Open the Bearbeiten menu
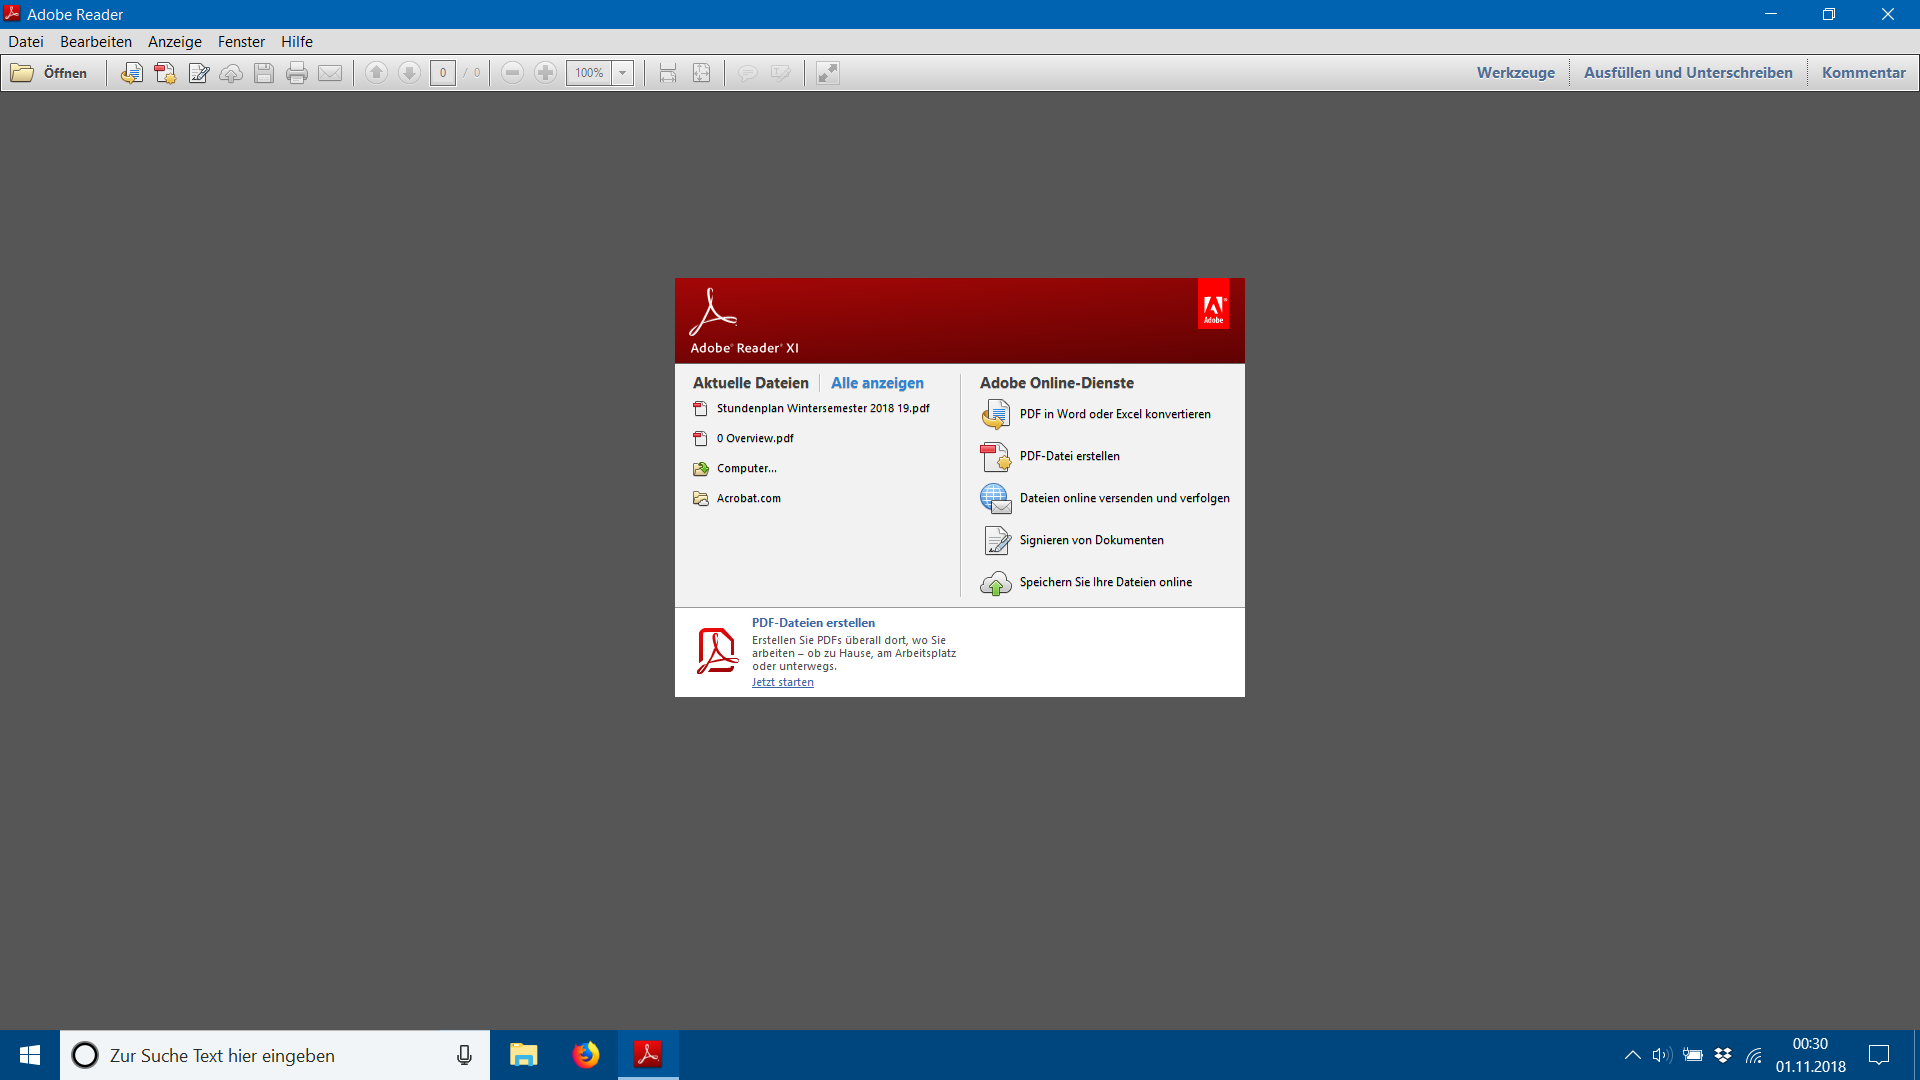The height and width of the screenshot is (1080, 1920). (96, 42)
